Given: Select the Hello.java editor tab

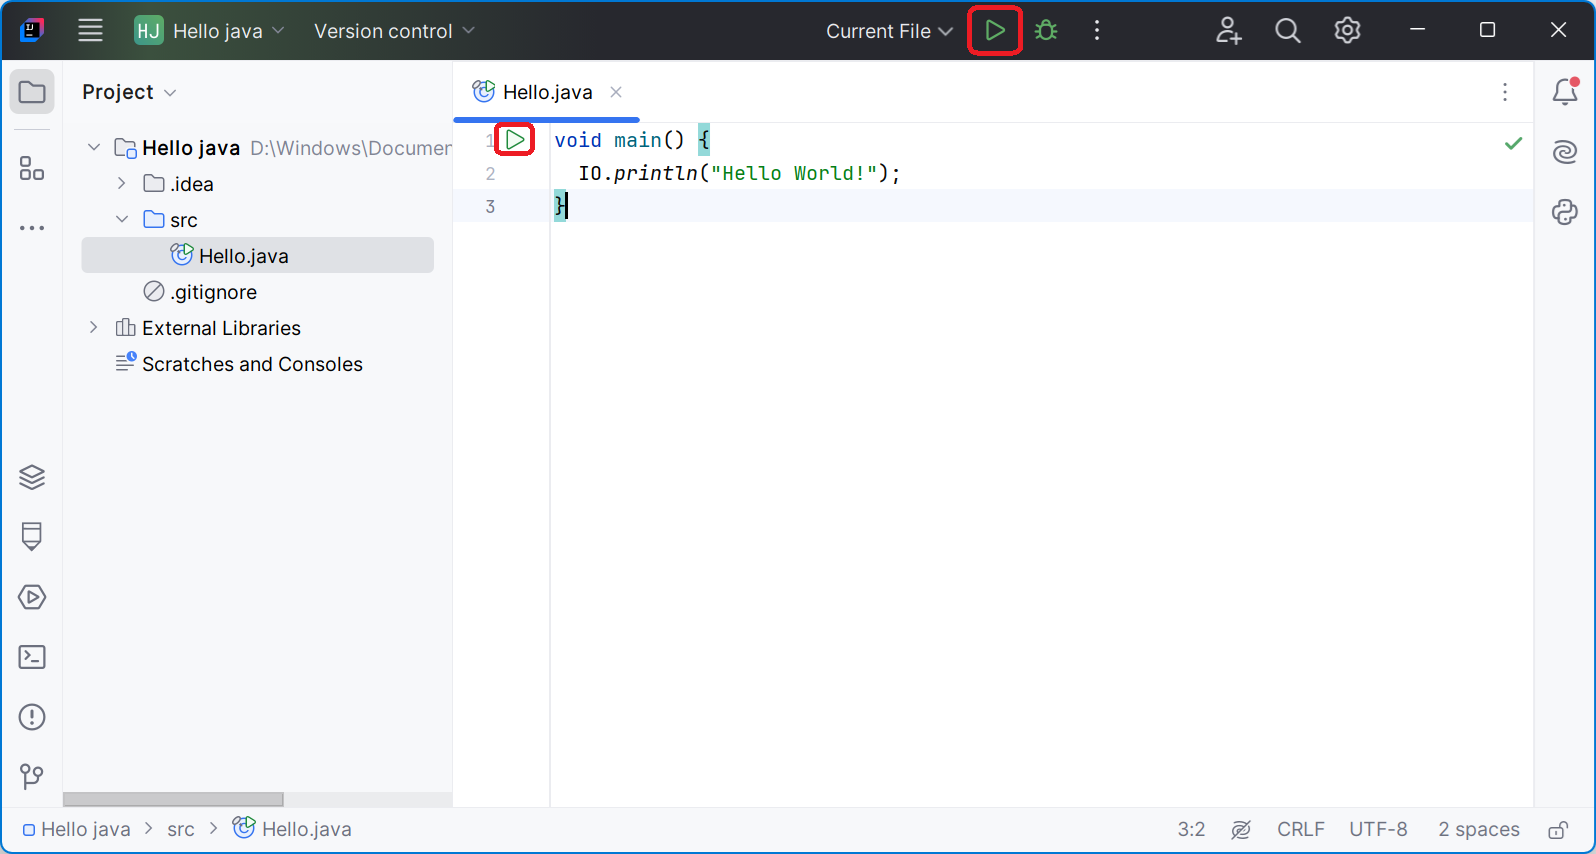Looking at the screenshot, I should [547, 92].
